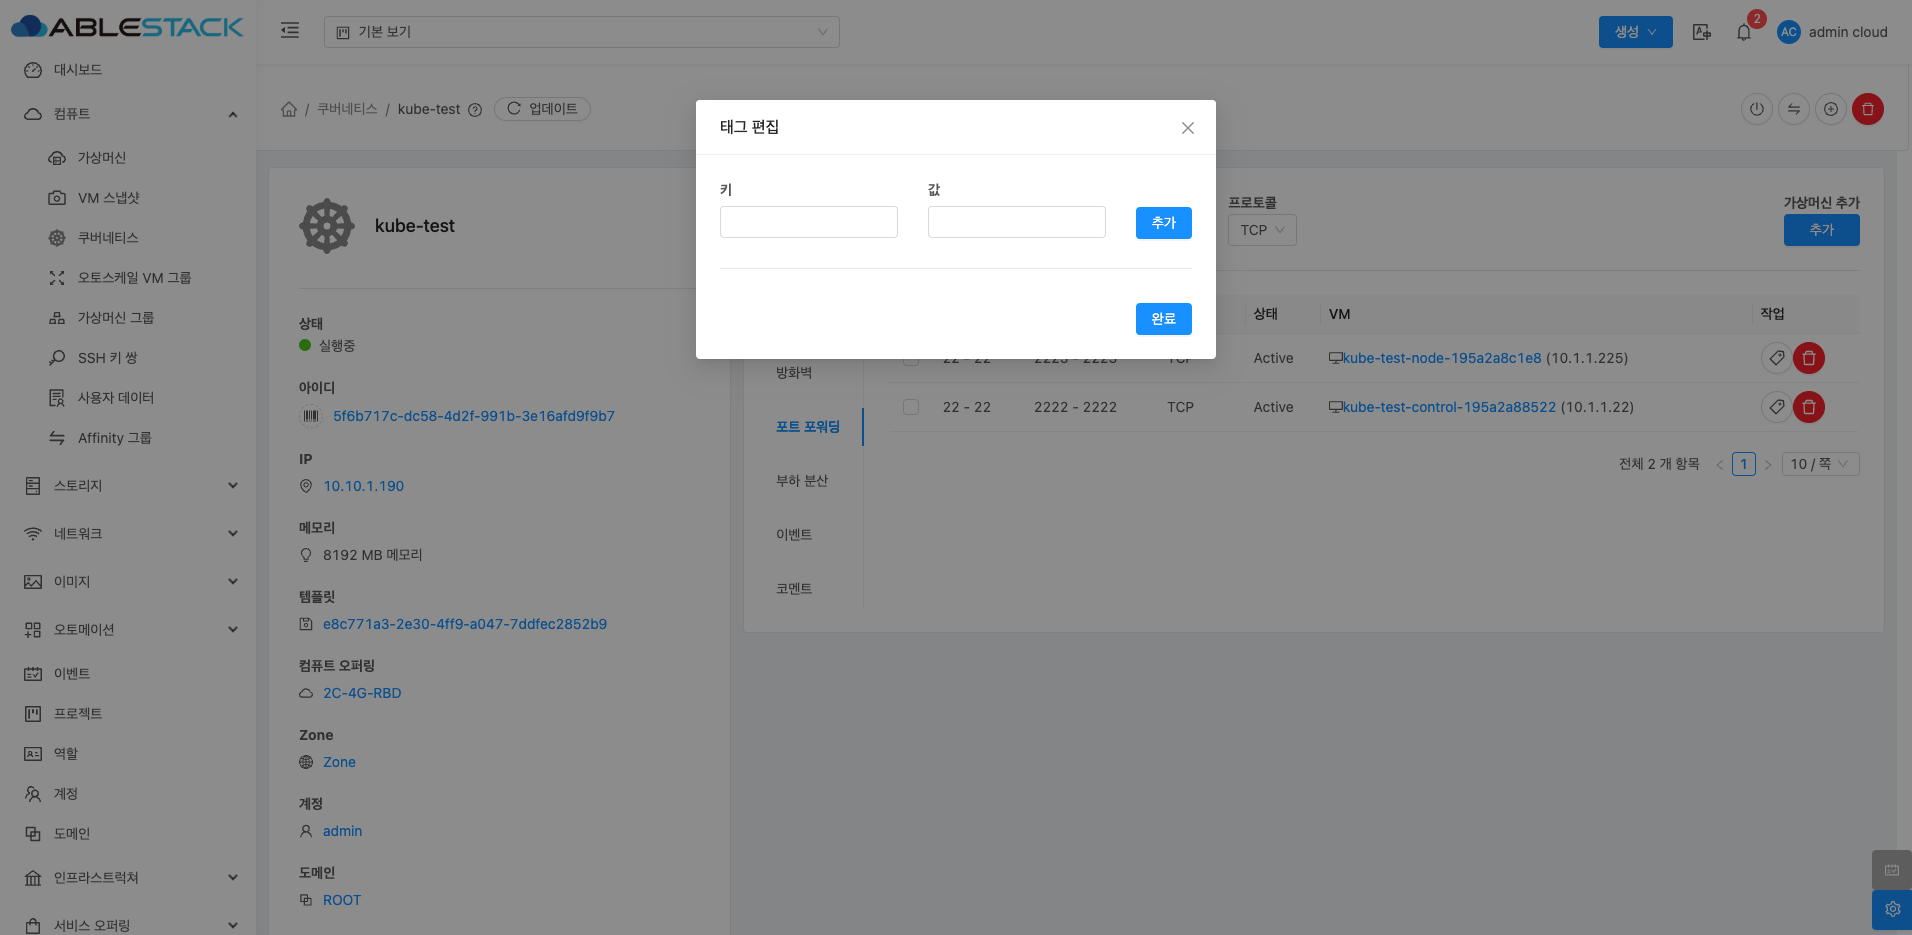The image size is (1912, 935).
Task: Open the IP 10.10.1.190 link
Action: point(364,486)
